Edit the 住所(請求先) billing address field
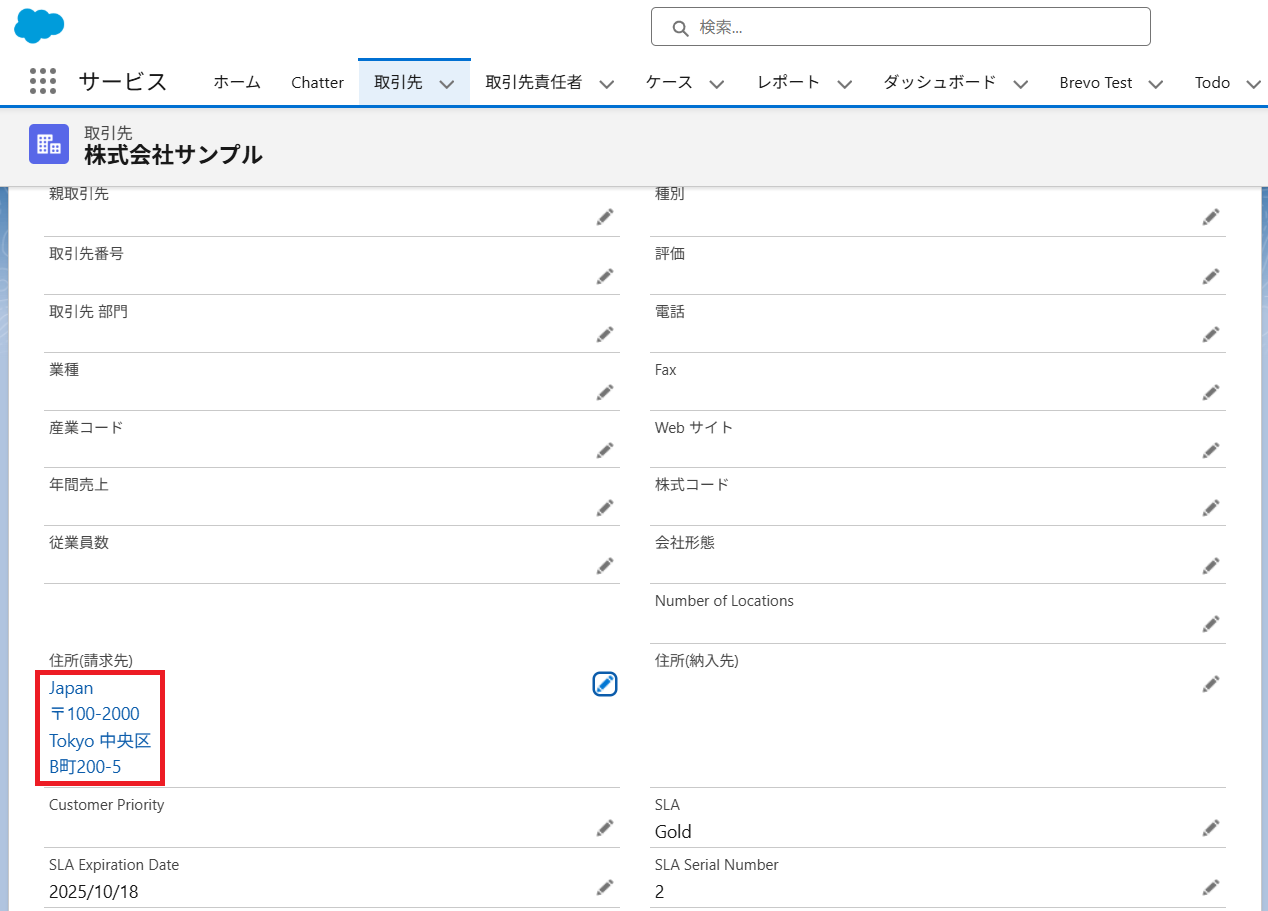 coord(604,684)
